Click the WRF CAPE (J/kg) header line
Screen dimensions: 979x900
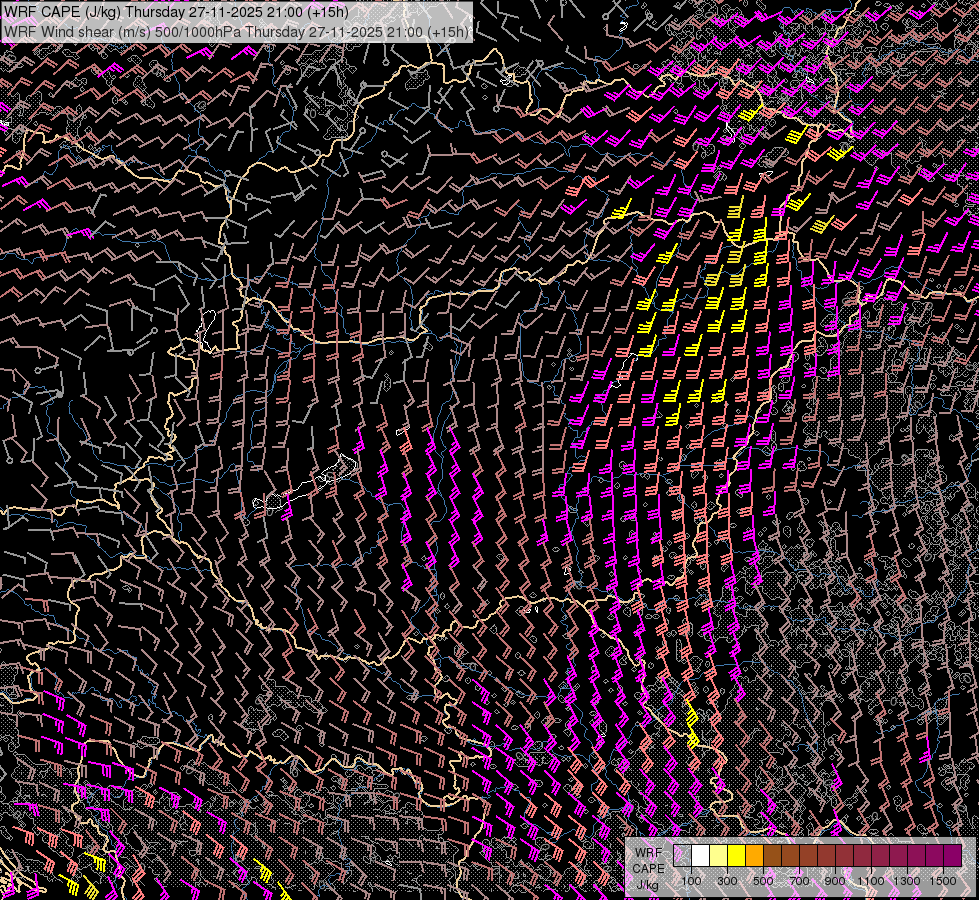pos(177,12)
